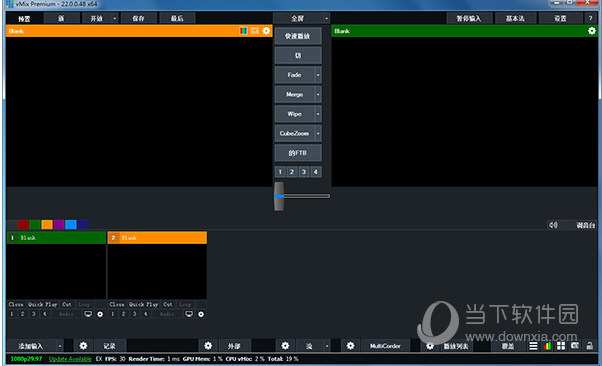Click the display icon near lock
This screenshot has width=602, height=366.
coord(575,346)
